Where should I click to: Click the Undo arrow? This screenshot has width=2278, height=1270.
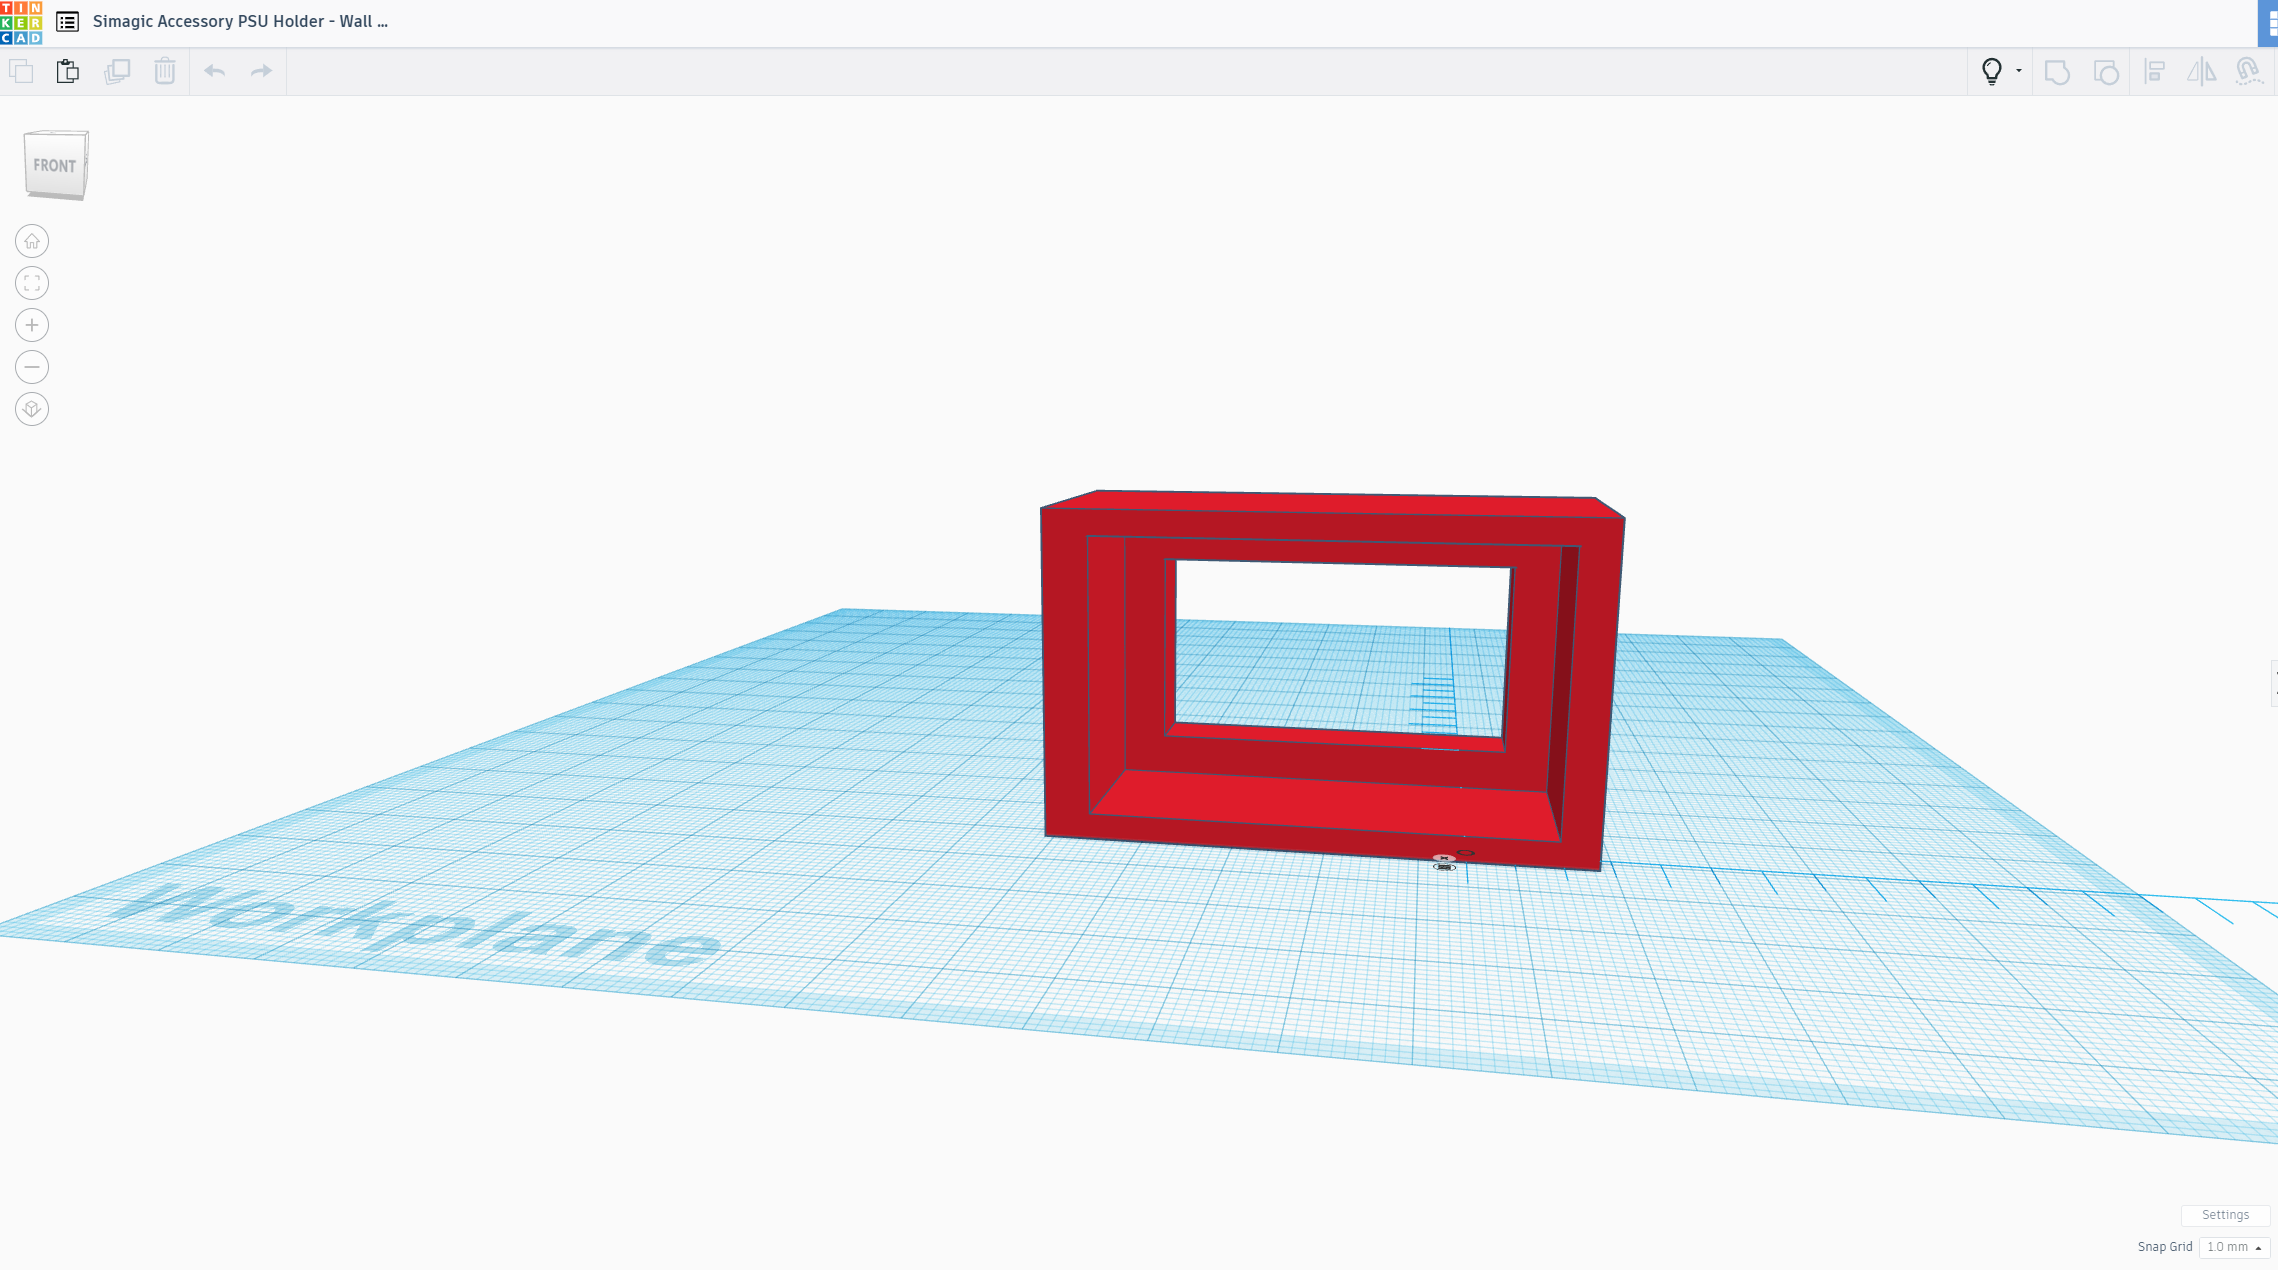tap(214, 71)
